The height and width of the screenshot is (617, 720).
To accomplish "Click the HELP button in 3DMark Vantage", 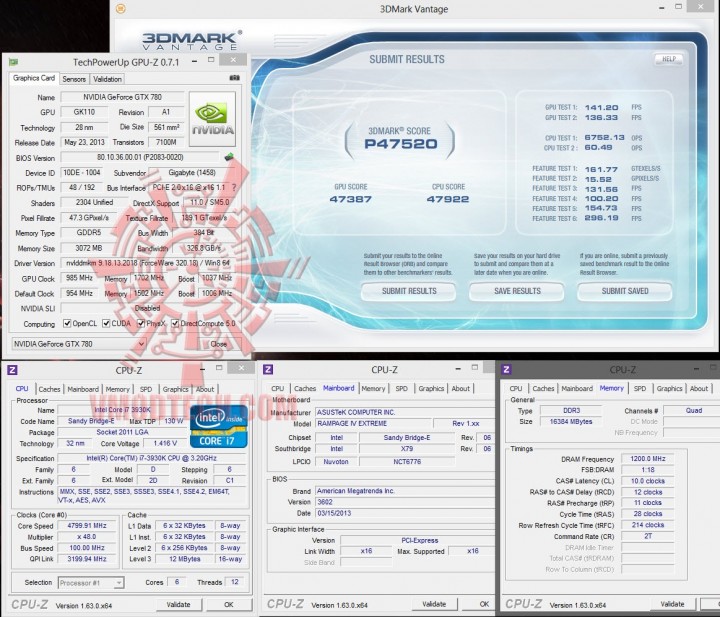I will [669, 59].
